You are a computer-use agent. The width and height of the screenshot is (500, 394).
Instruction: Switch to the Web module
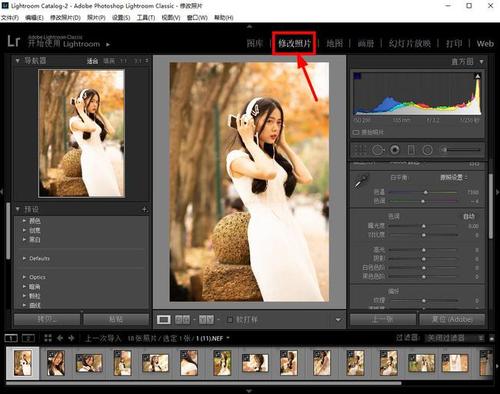click(x=485, y=43)
